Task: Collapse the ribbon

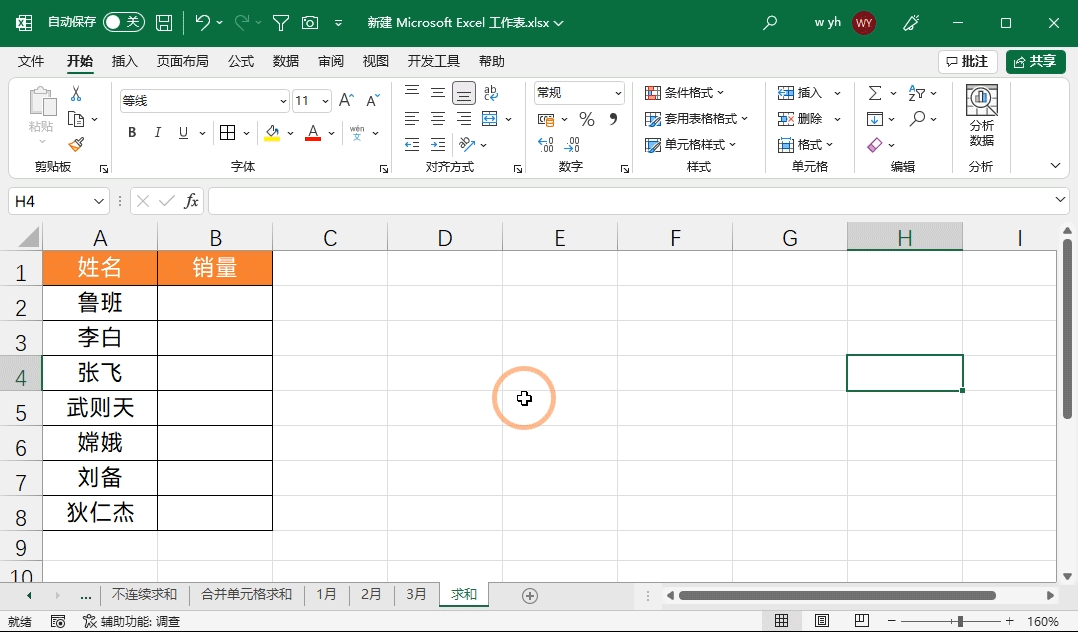Action: [x=1055, y=166]
